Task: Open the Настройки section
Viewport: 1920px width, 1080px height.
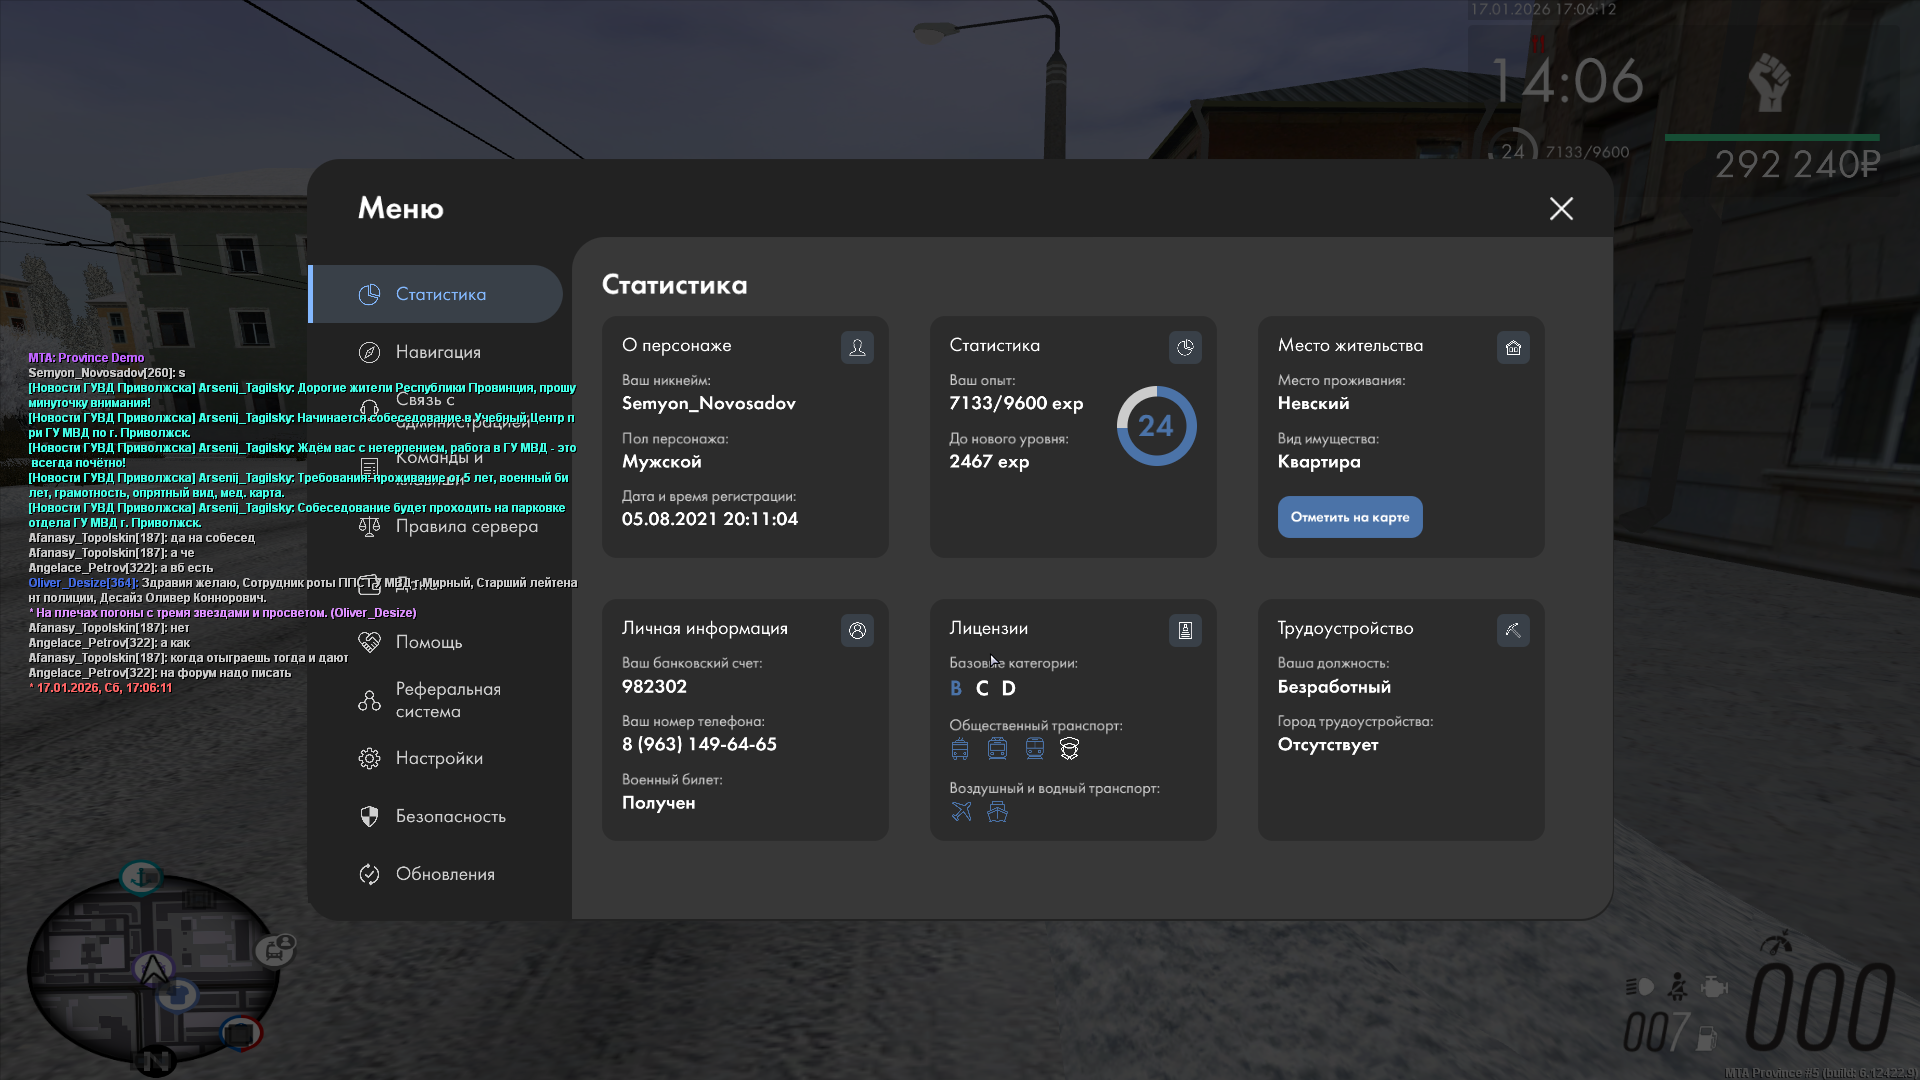Action: 439,758
